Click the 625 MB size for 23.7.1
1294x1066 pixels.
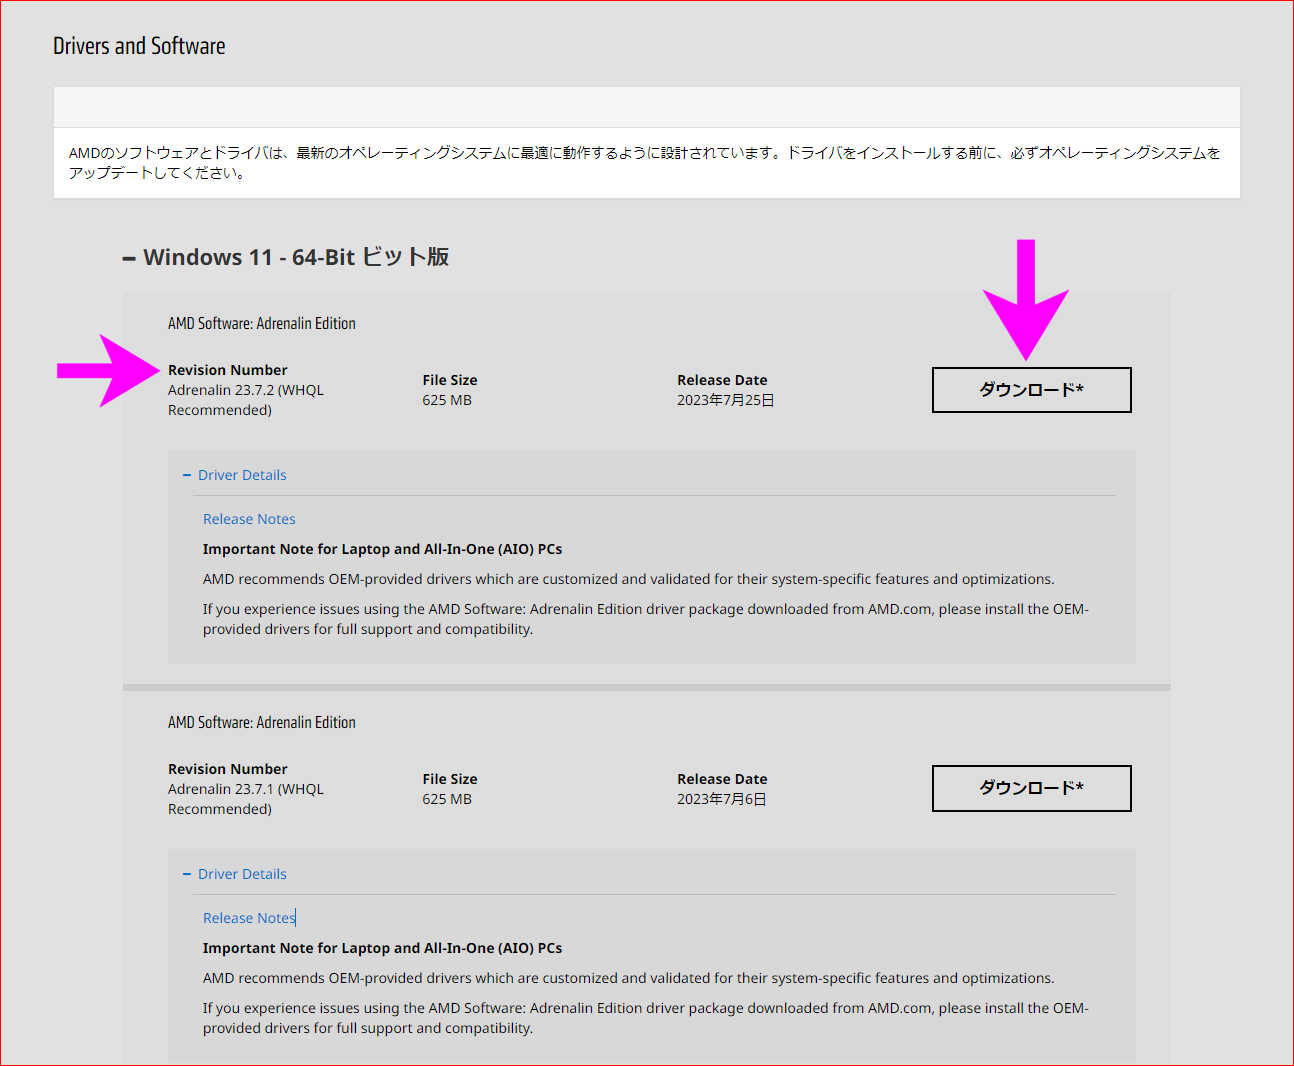point(447,799)
